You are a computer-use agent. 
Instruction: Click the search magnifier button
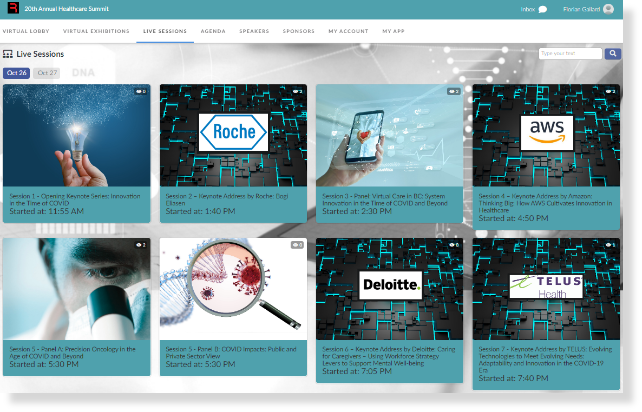(613, 54)
